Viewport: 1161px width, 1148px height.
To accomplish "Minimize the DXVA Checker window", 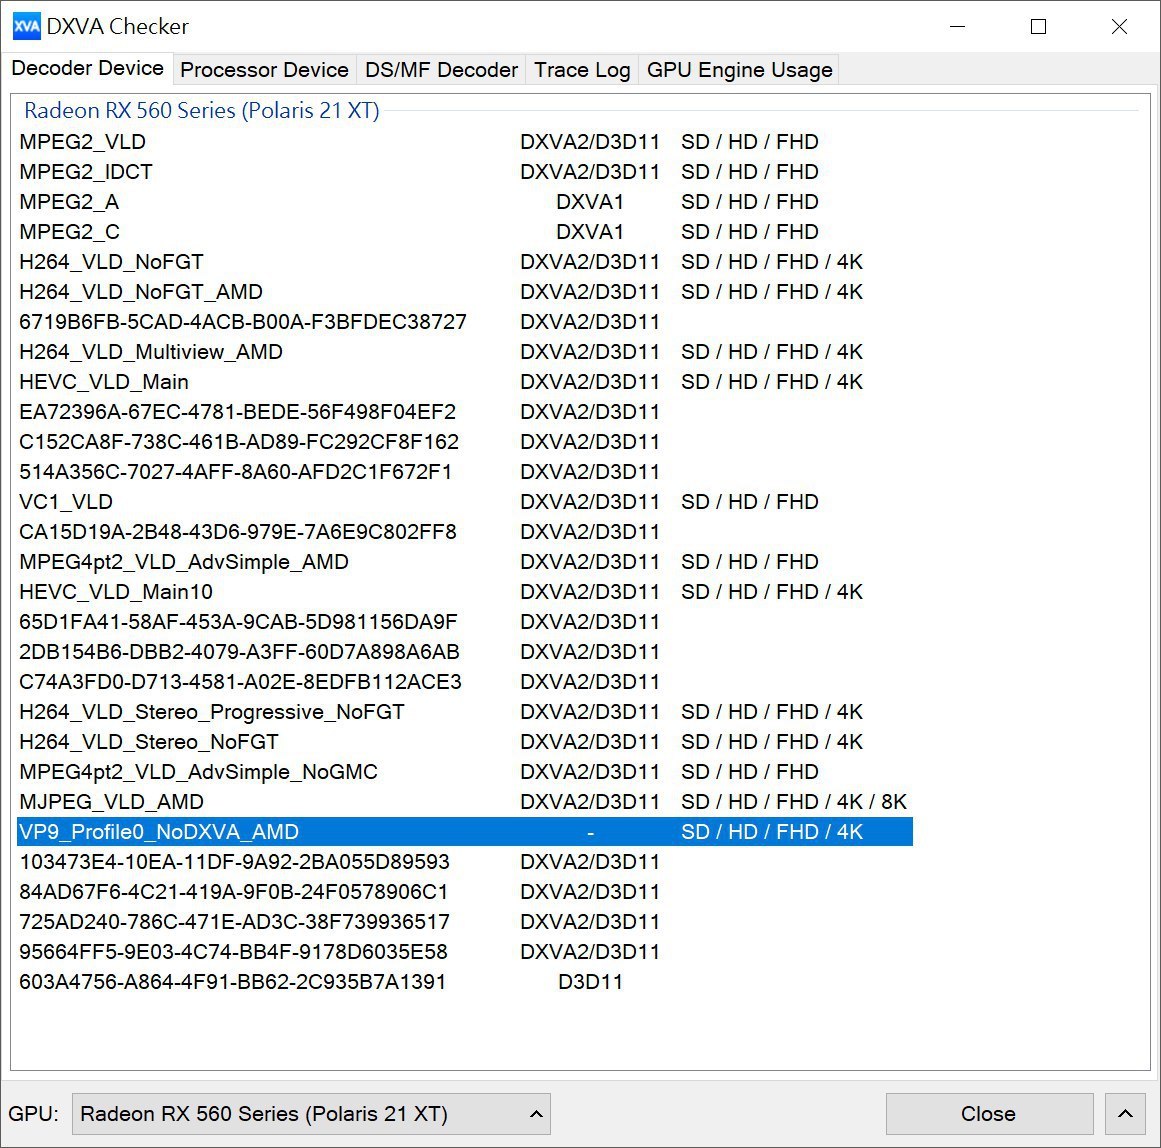I will pyautogui.click(x=957, y=27).
